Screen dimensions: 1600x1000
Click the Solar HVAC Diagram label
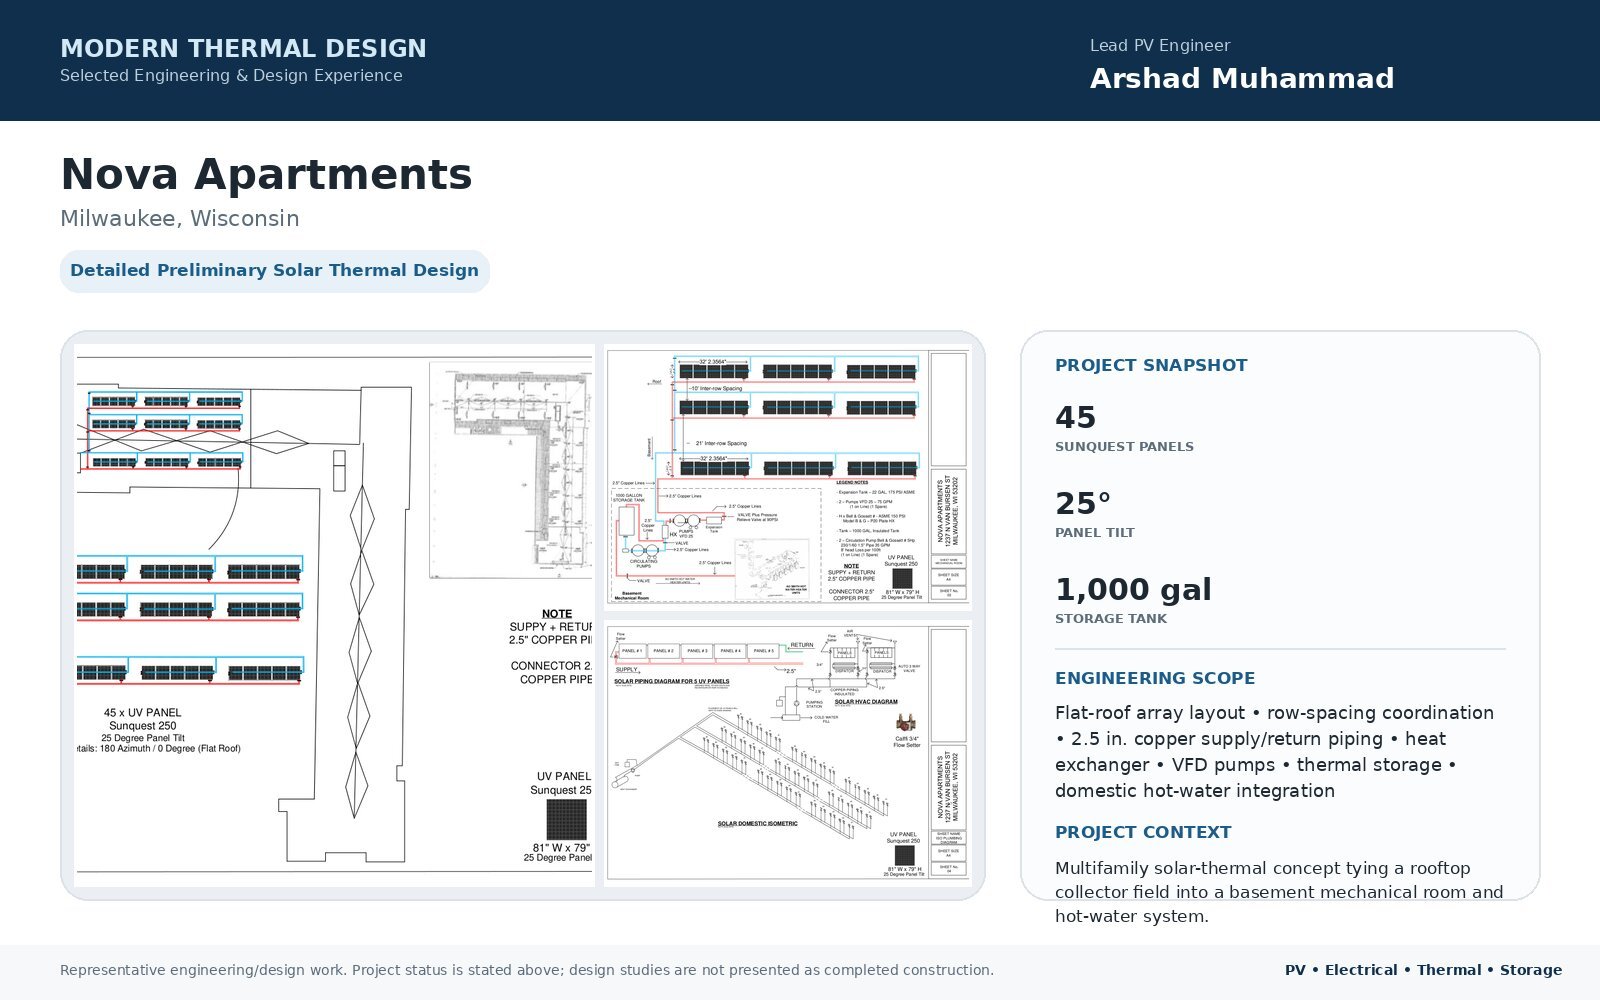point(866,702)
